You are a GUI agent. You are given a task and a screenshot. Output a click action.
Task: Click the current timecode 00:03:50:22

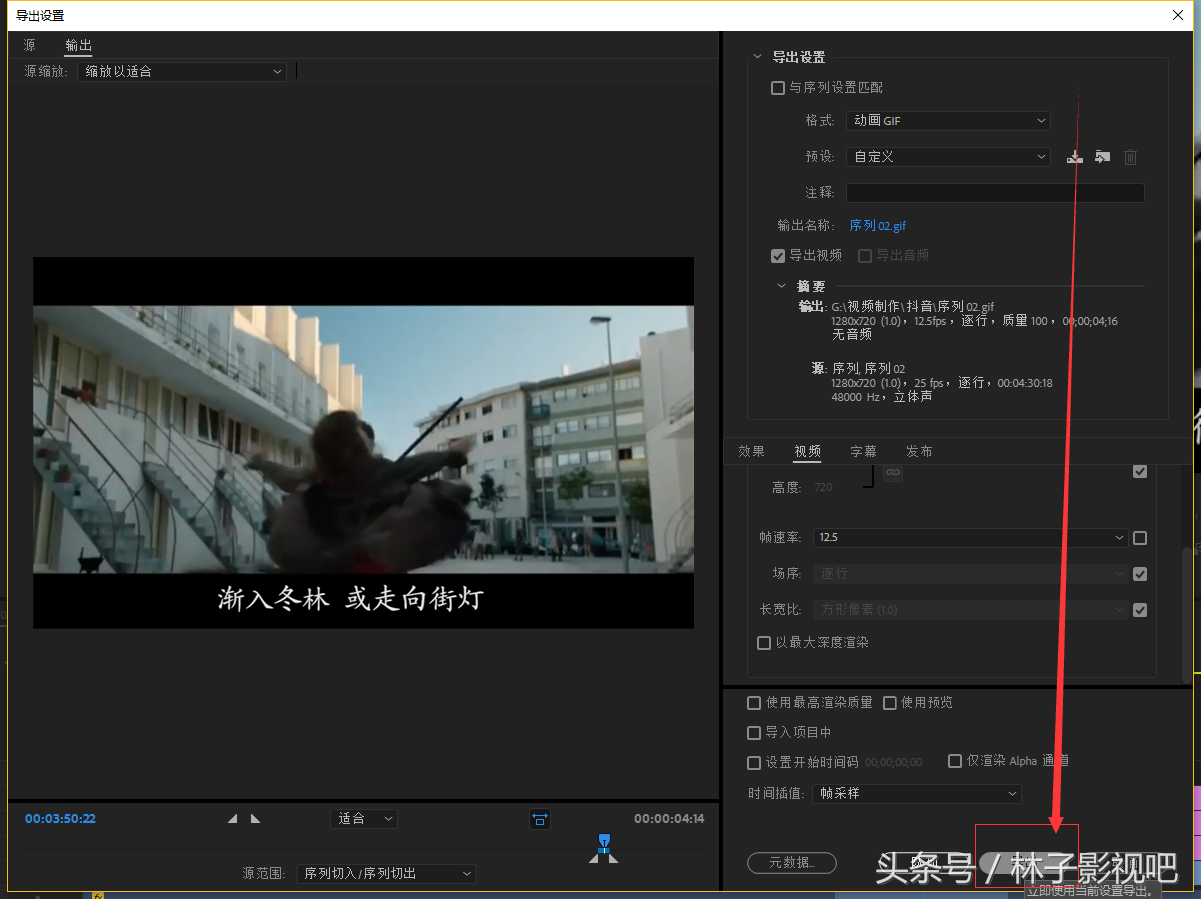click(x=61, y=819)
